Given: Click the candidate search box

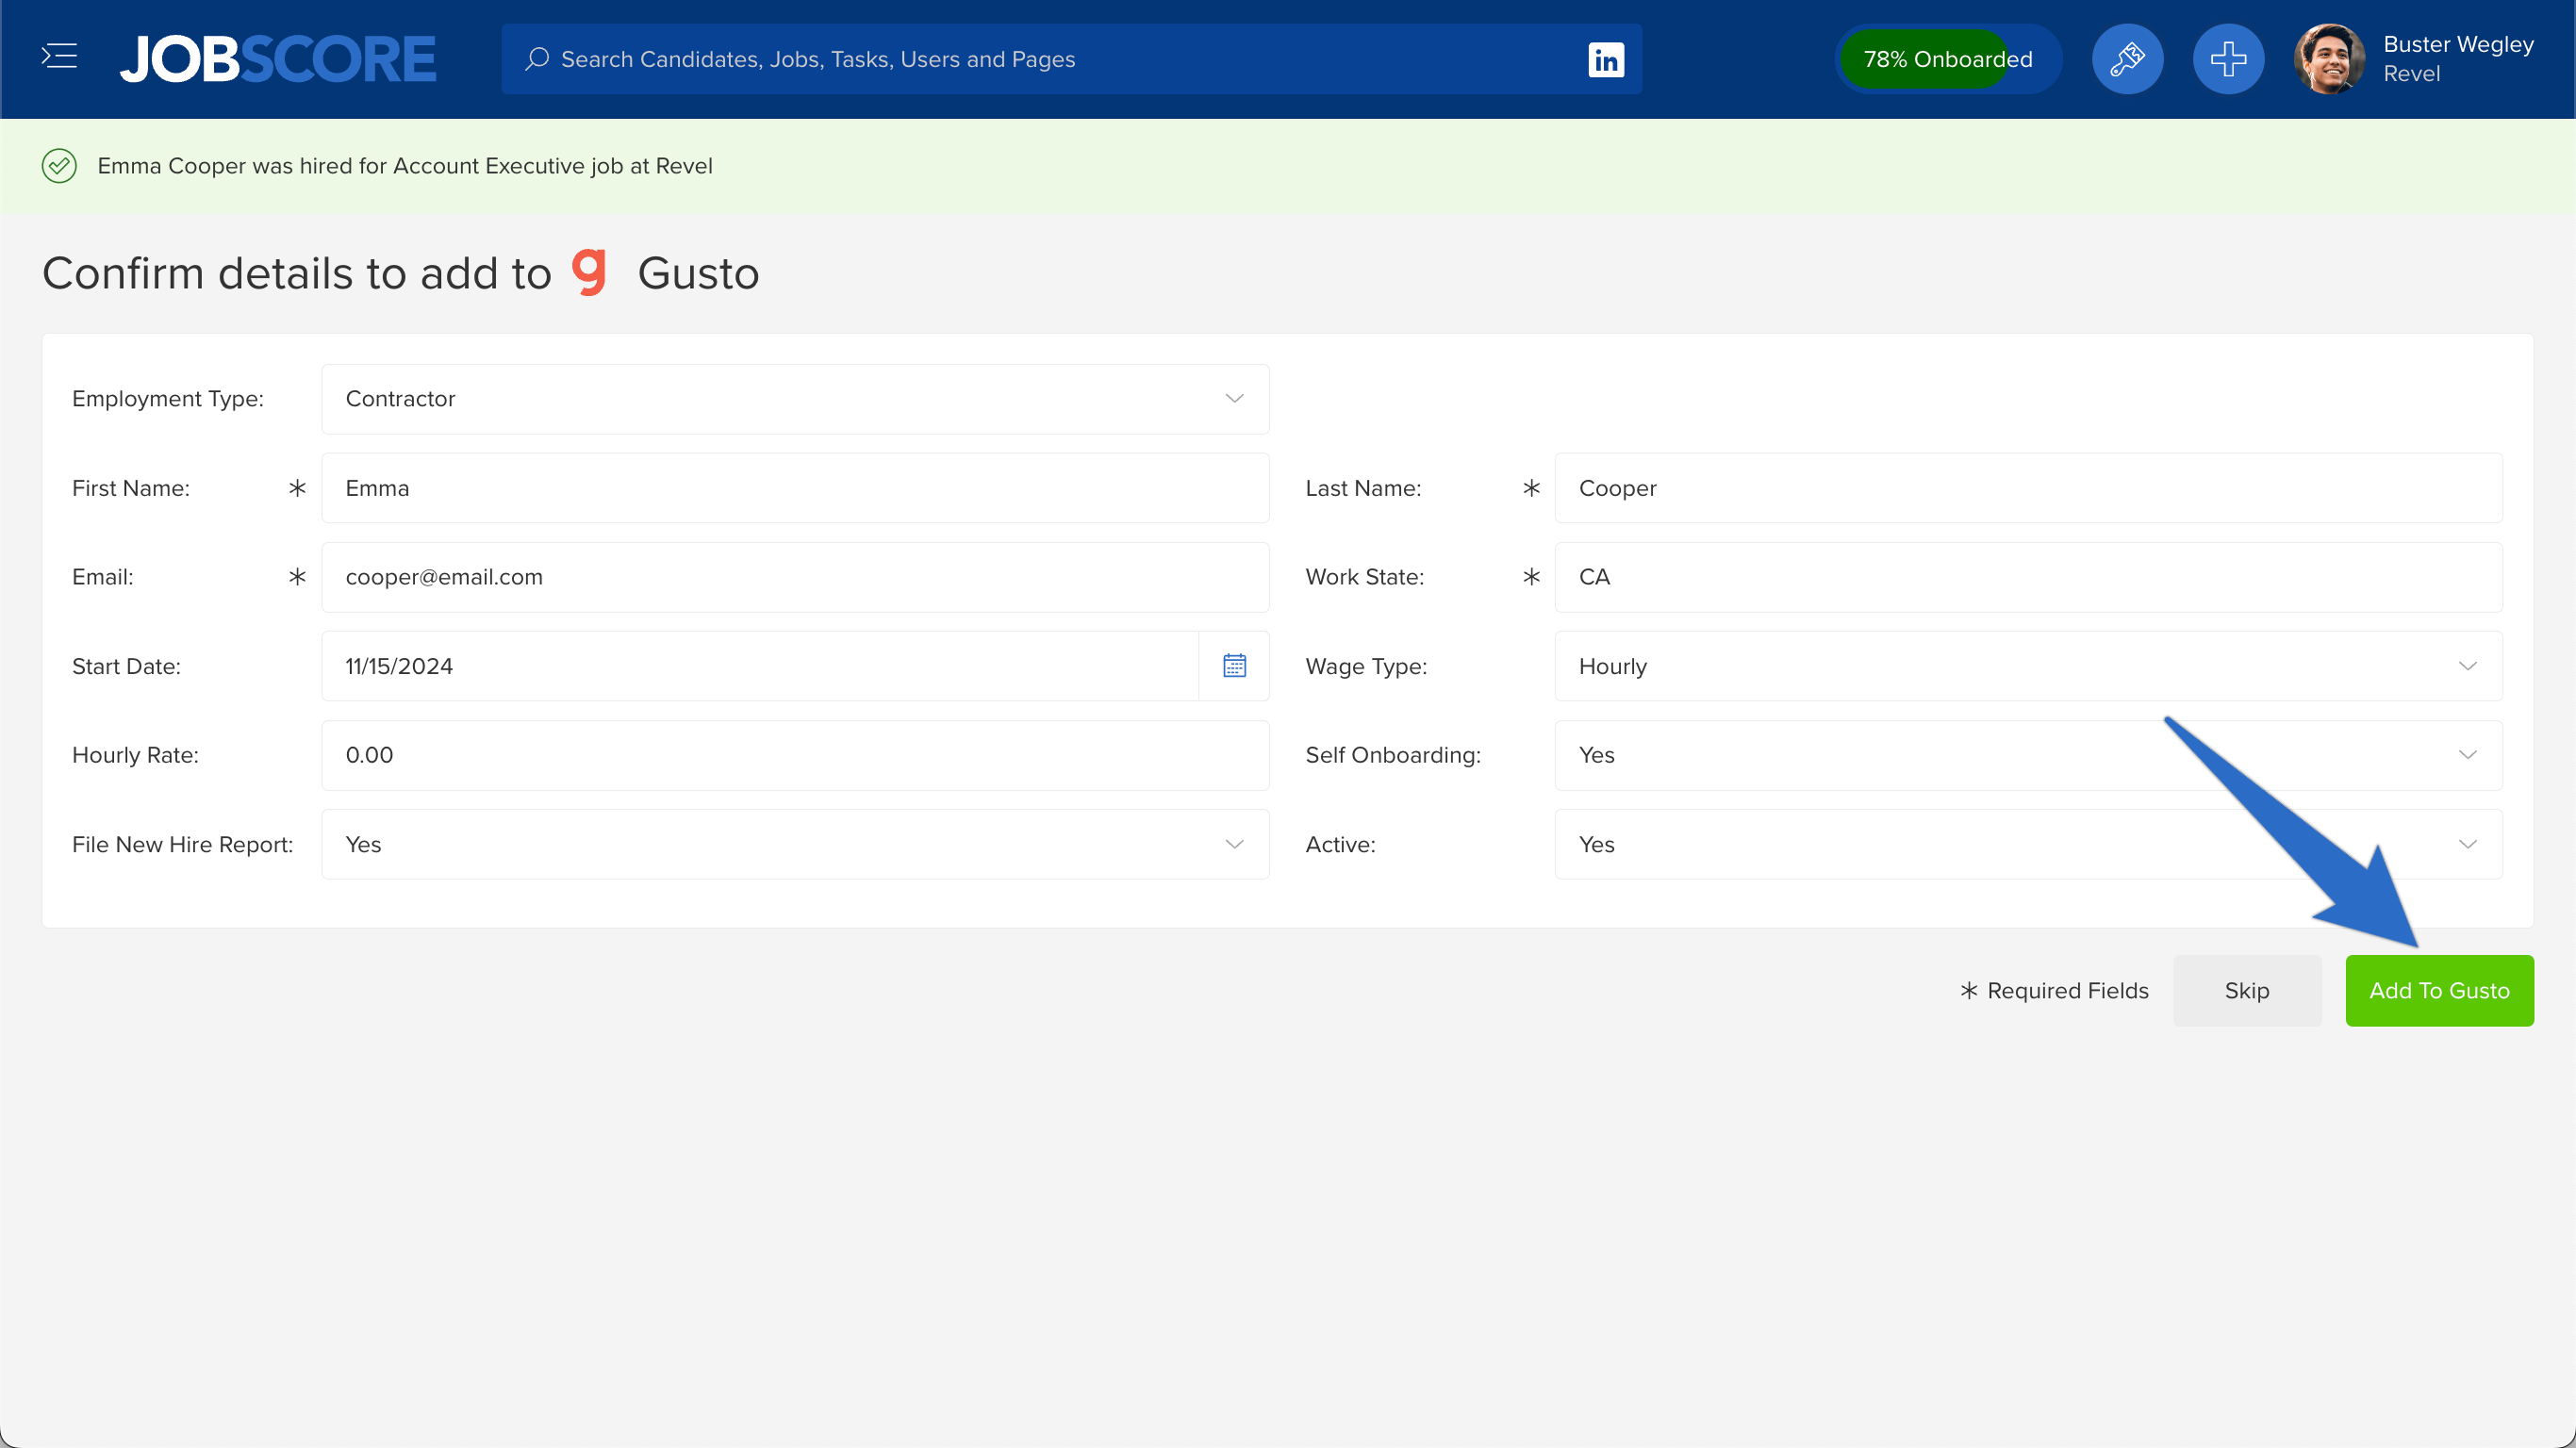Looking at the screenshot, I should pyautogui.click(x=1071, y=59).
